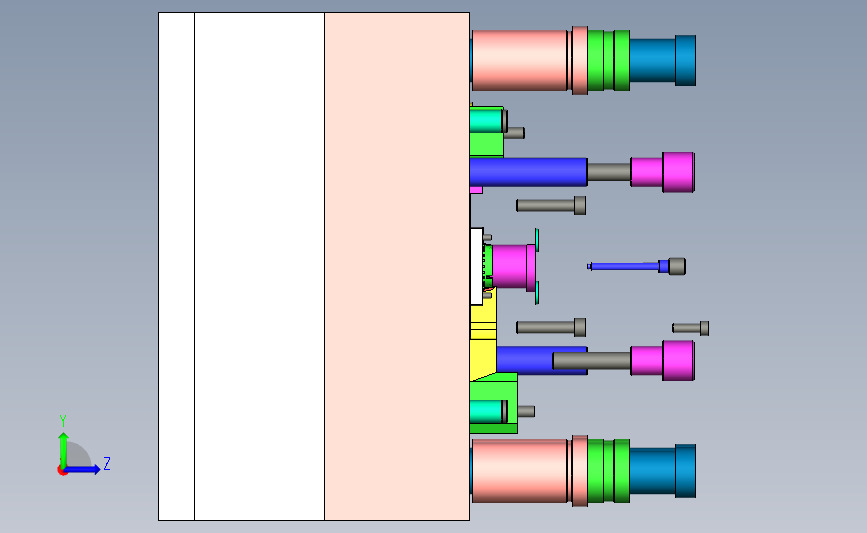
Task: Select the bottom salmon guide cylinder
Action: (520, 471)
